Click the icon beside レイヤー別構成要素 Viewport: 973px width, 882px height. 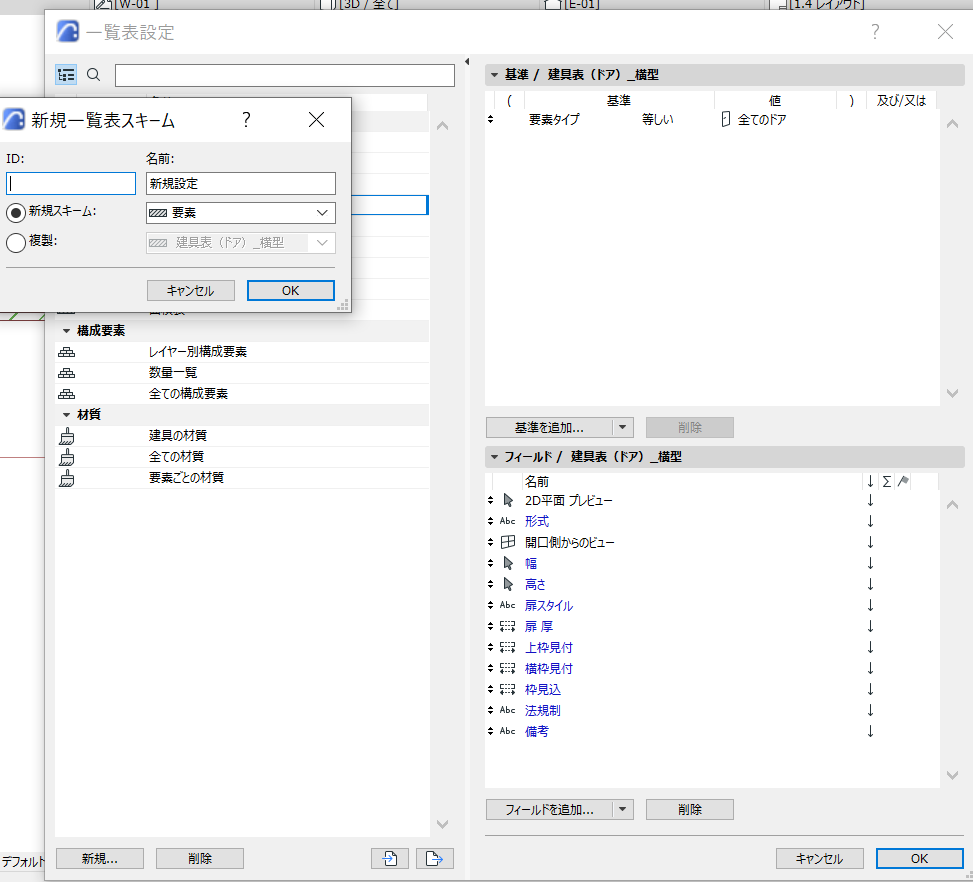pos(66,352)
